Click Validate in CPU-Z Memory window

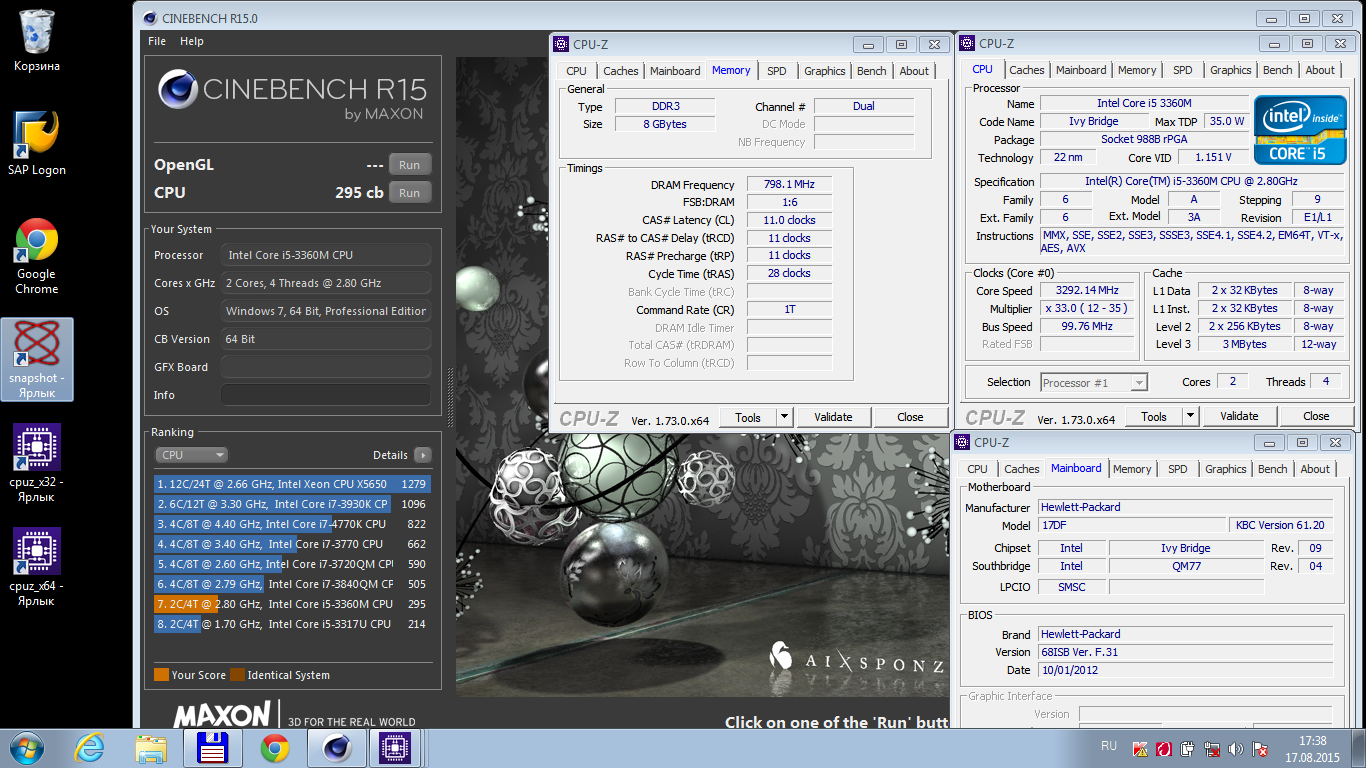833,418
